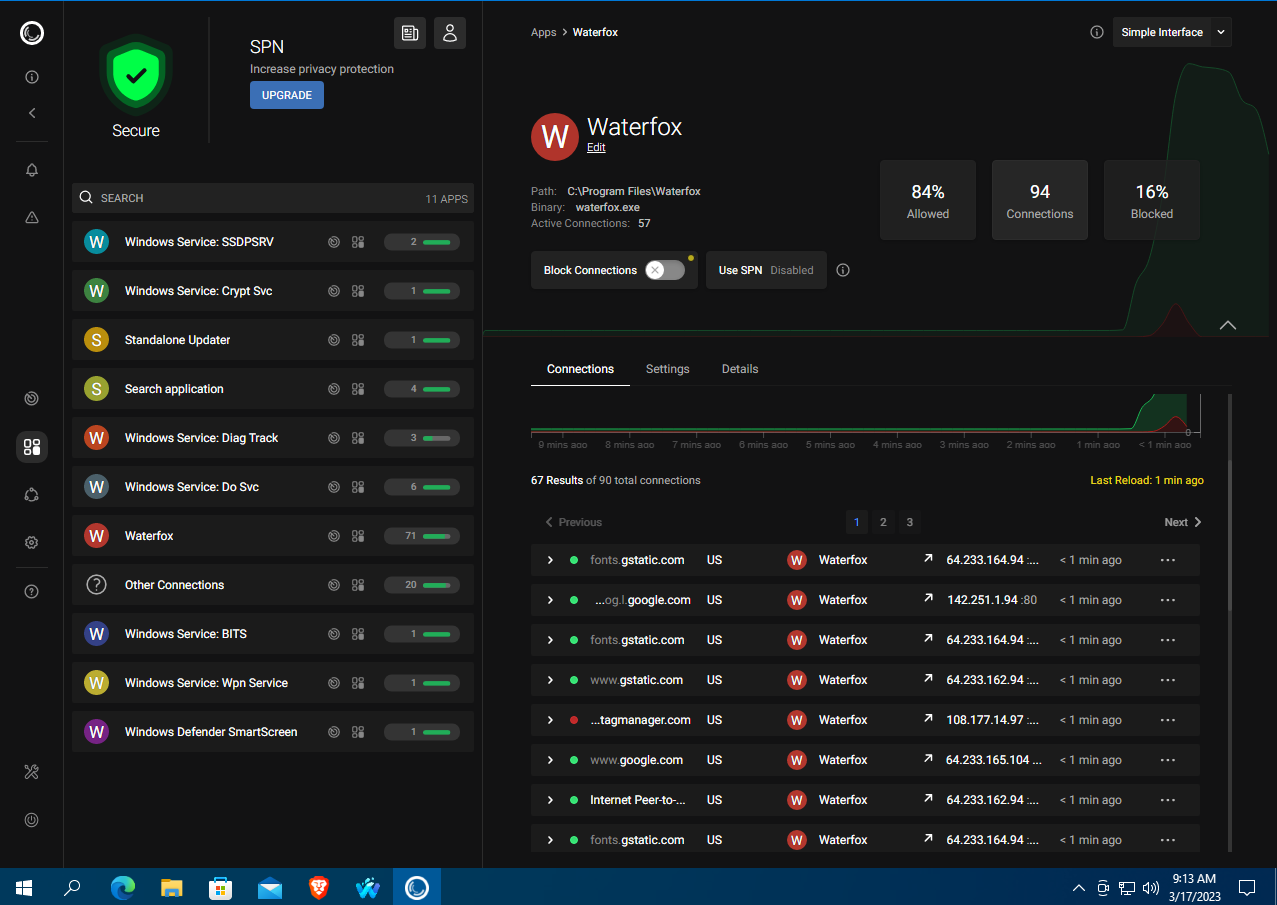1277x905 pixels.
Task: Click the Windows Start button
Action: 24,887
